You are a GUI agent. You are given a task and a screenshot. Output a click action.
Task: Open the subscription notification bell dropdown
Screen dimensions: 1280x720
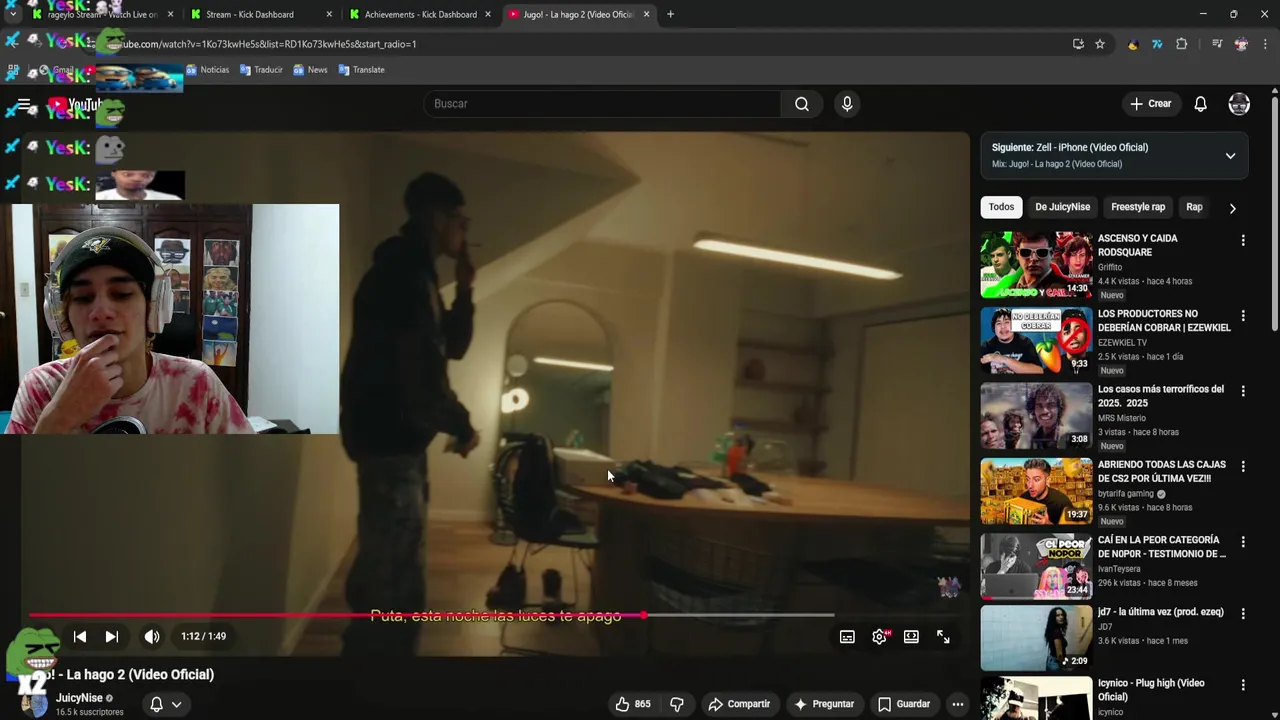pyautogui.click(x=165, y=704)
